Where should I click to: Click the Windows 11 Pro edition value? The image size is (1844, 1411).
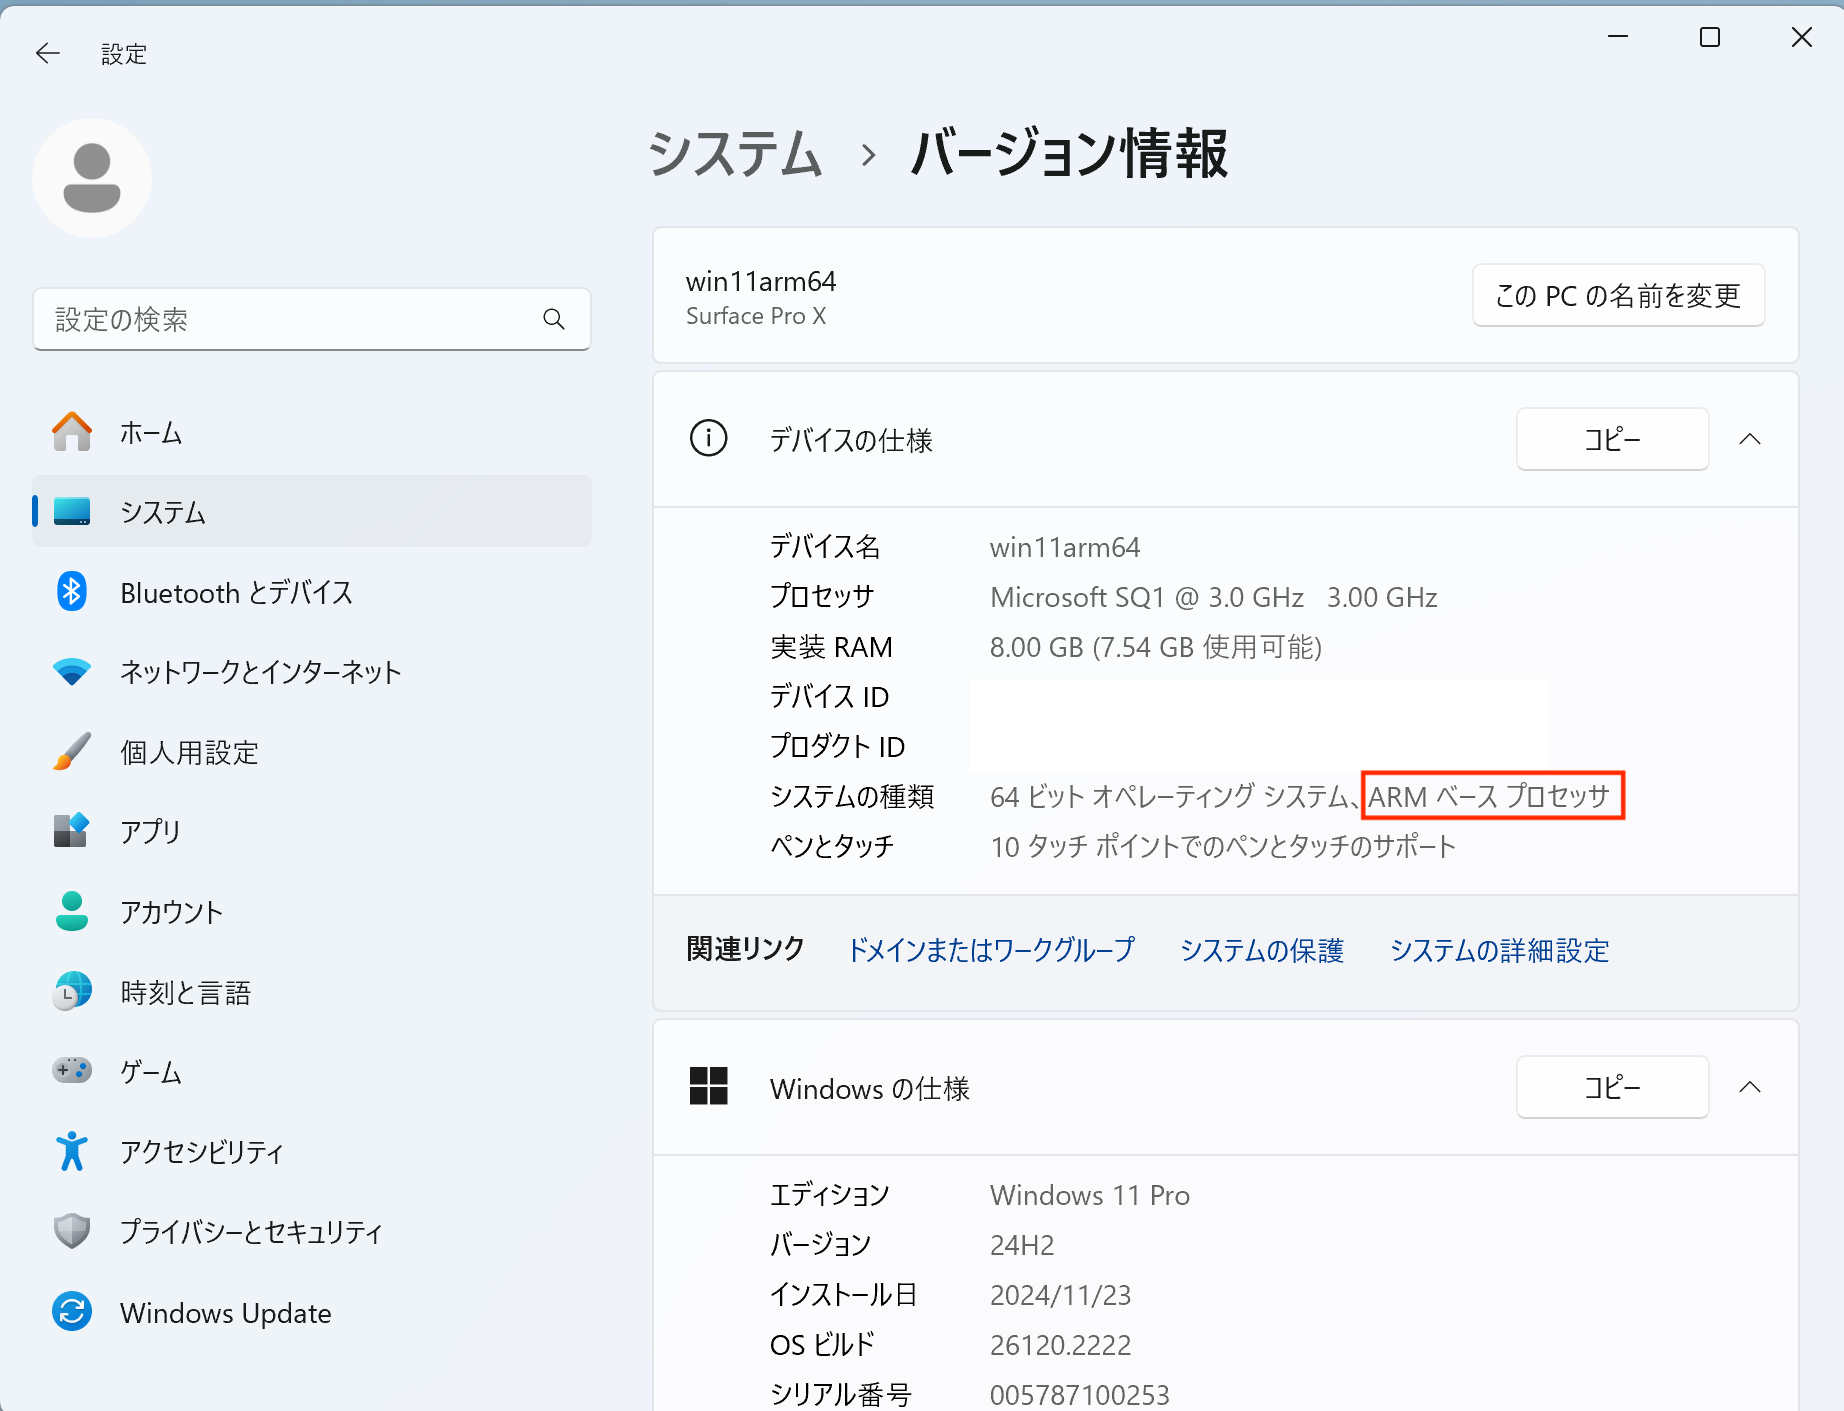point(1089,1195)
